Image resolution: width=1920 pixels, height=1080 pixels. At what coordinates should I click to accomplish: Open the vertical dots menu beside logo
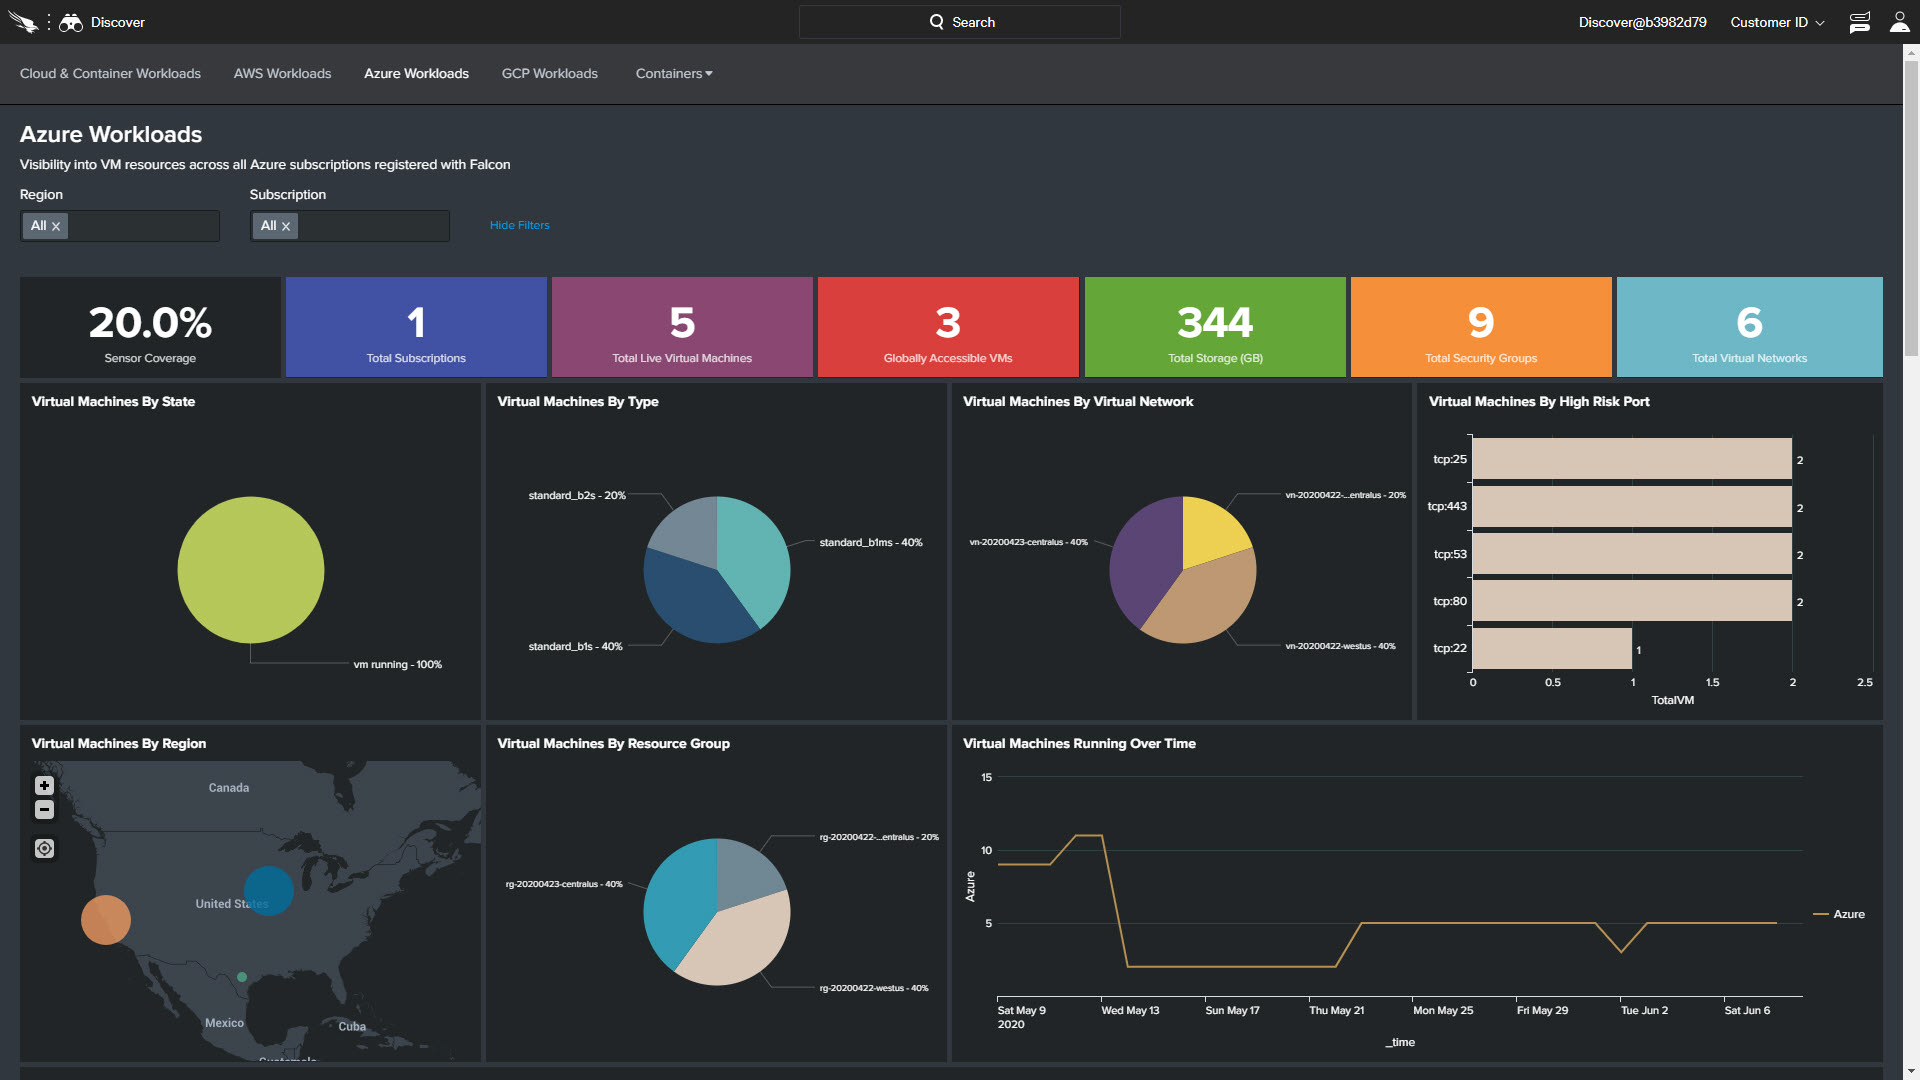pyautogui.click(x=48, y=22)
